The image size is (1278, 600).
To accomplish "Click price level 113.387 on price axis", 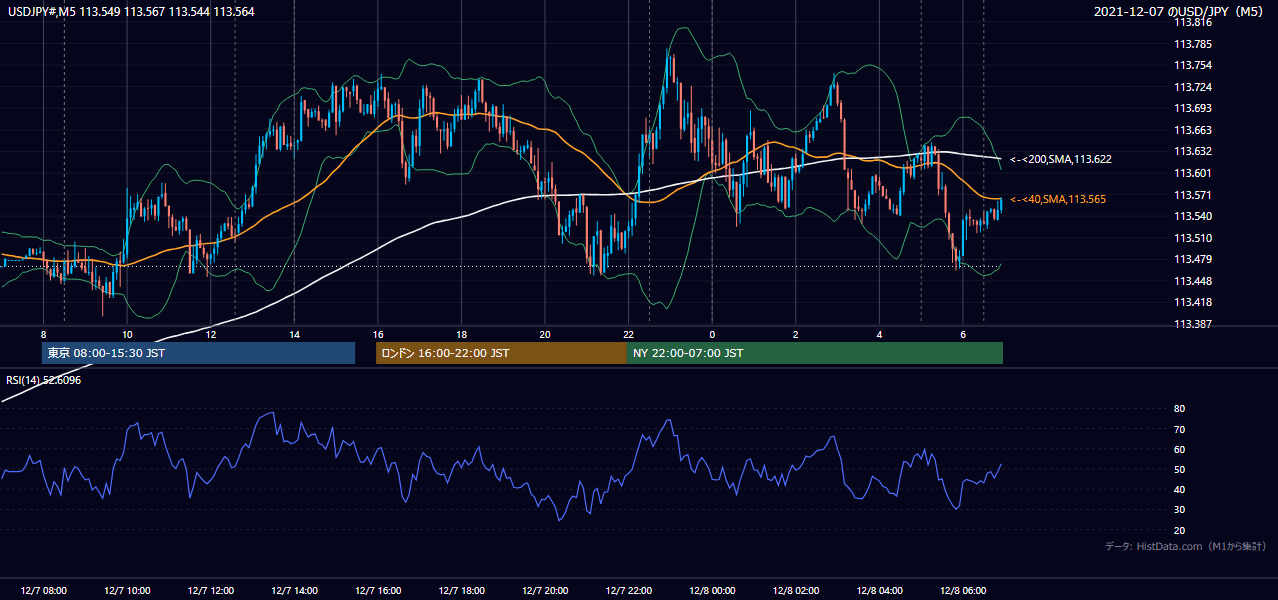I will [1194, 324].
